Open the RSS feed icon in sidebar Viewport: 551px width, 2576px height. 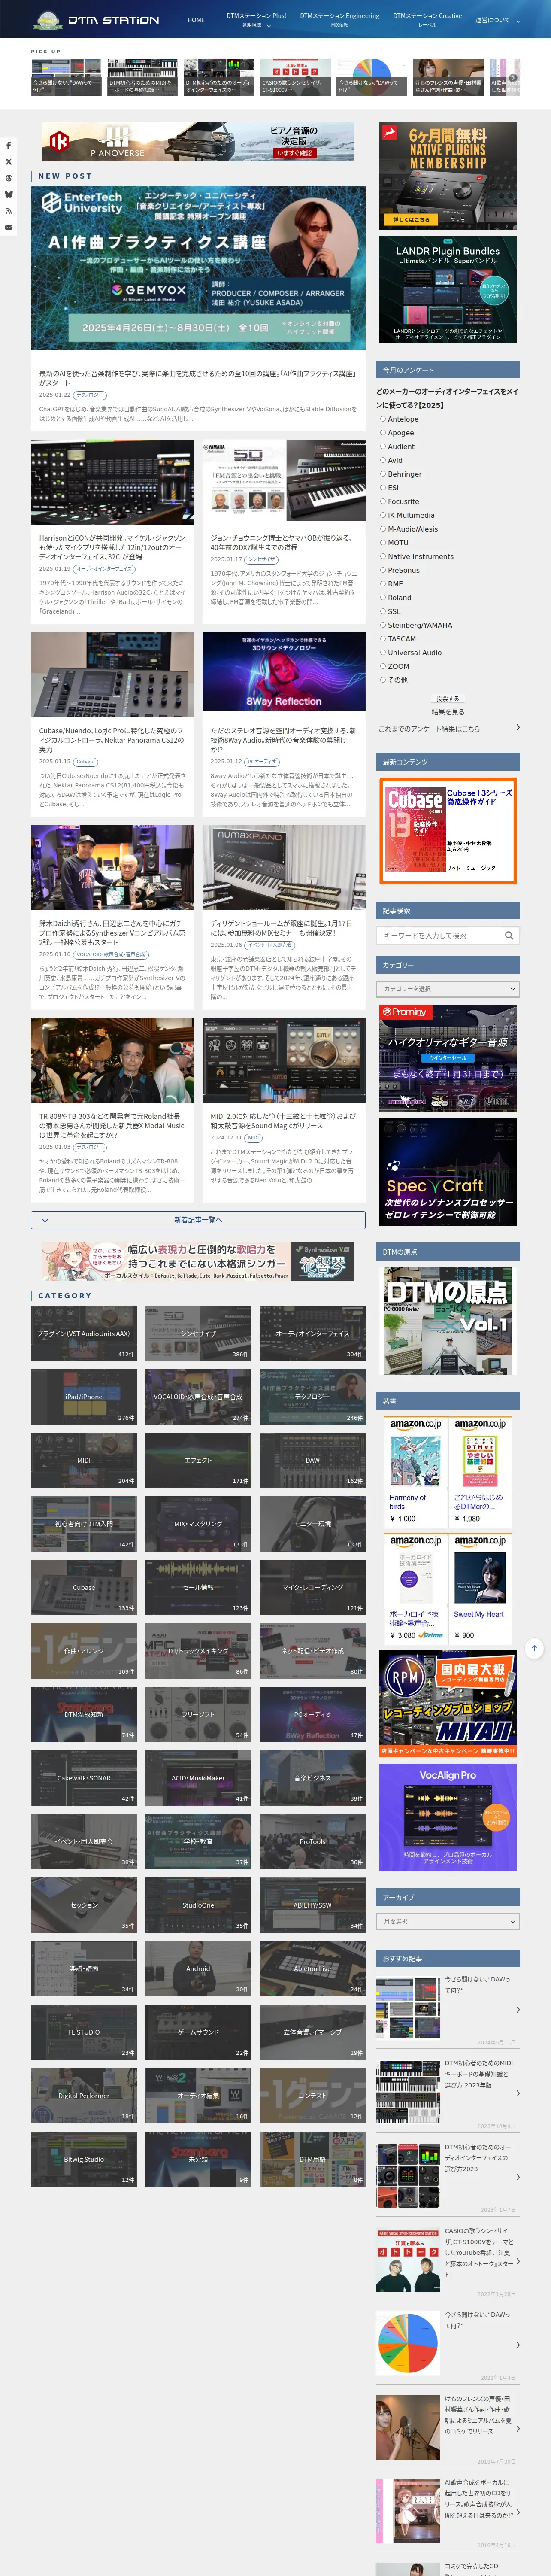pyautogui.click(x=8, y=211)
